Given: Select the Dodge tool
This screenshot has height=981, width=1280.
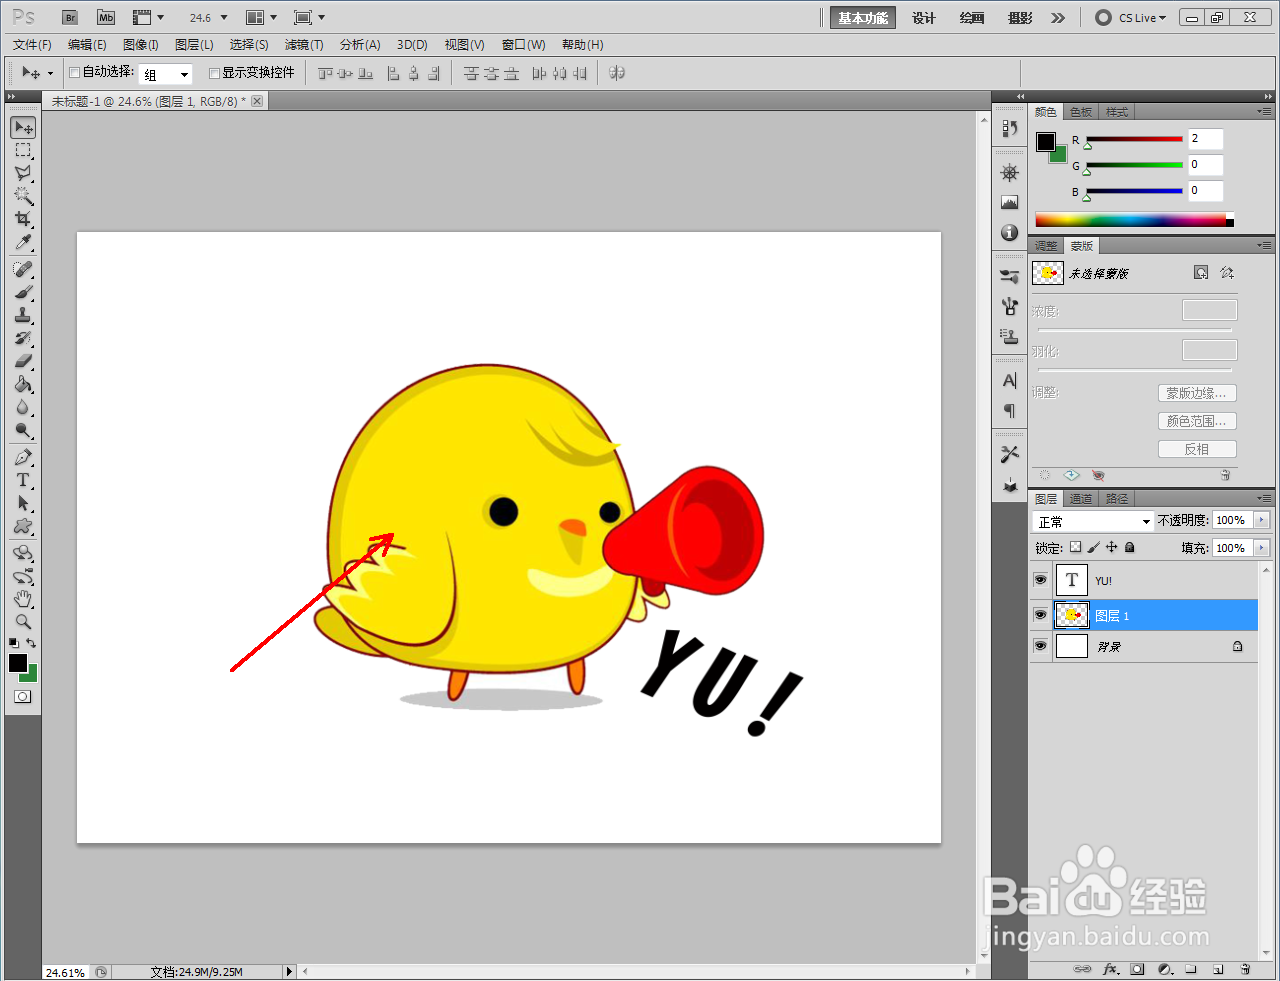Looking at the screenshot, I should click(23, 430).
